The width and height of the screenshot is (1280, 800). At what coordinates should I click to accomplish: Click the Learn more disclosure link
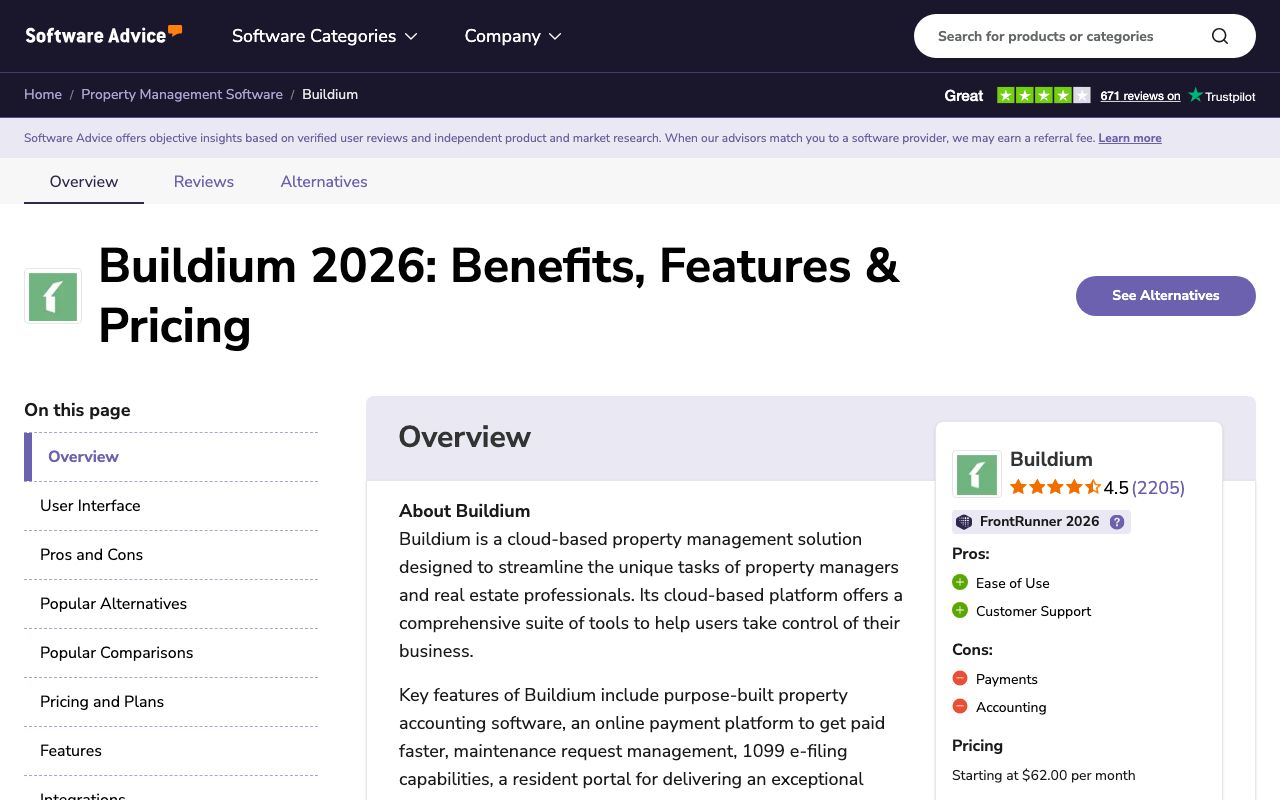tap(1130, 138)
